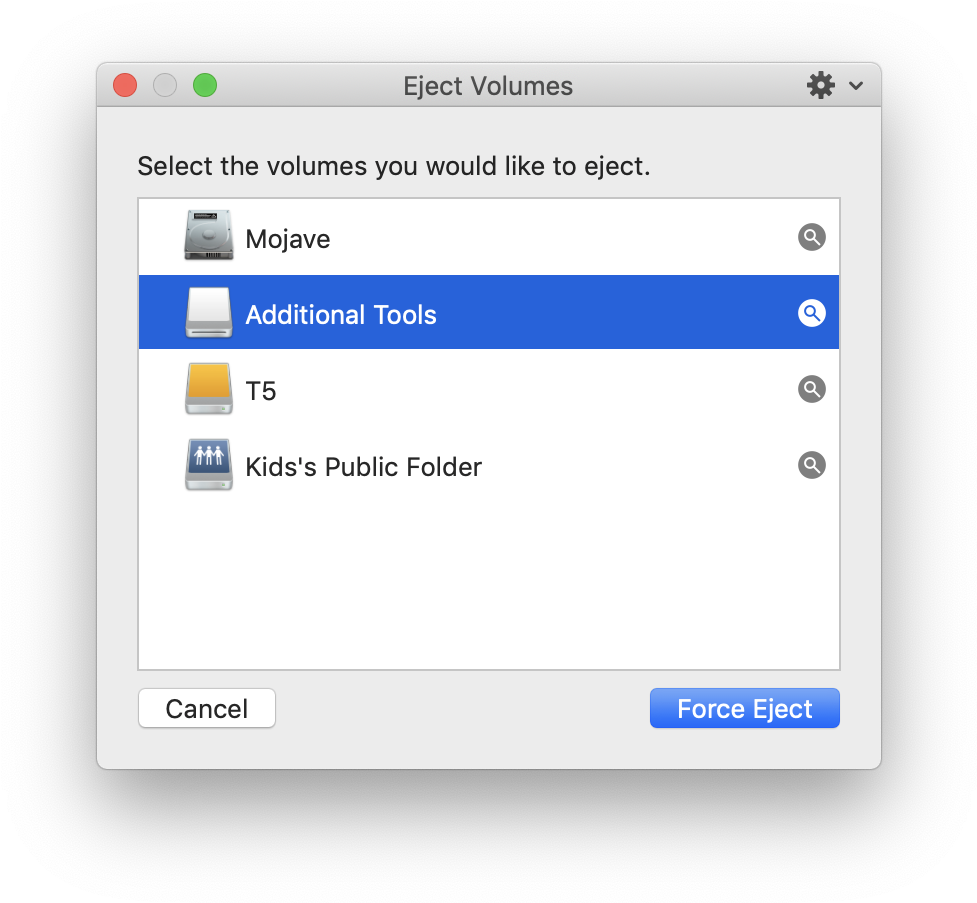977x903 pixels.
Task: Click the white Additional Tools disk icon
Action: pyautogui.click(x=209, y=312)
